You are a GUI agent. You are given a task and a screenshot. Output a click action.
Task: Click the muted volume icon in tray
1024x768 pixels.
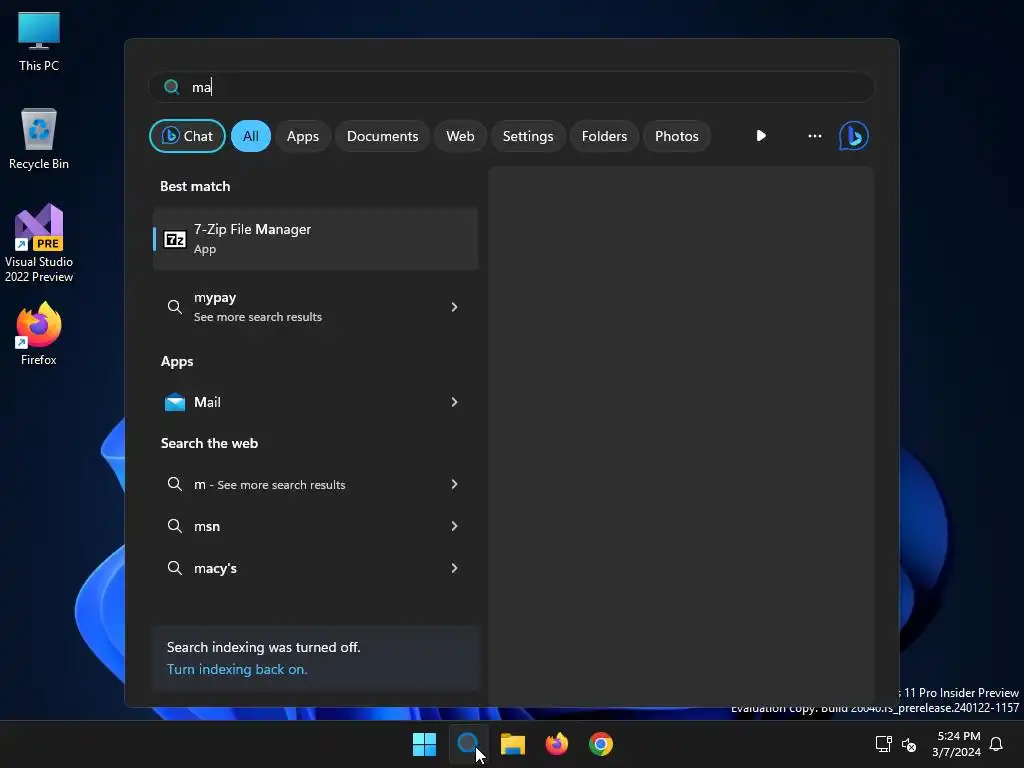(909, 744)
